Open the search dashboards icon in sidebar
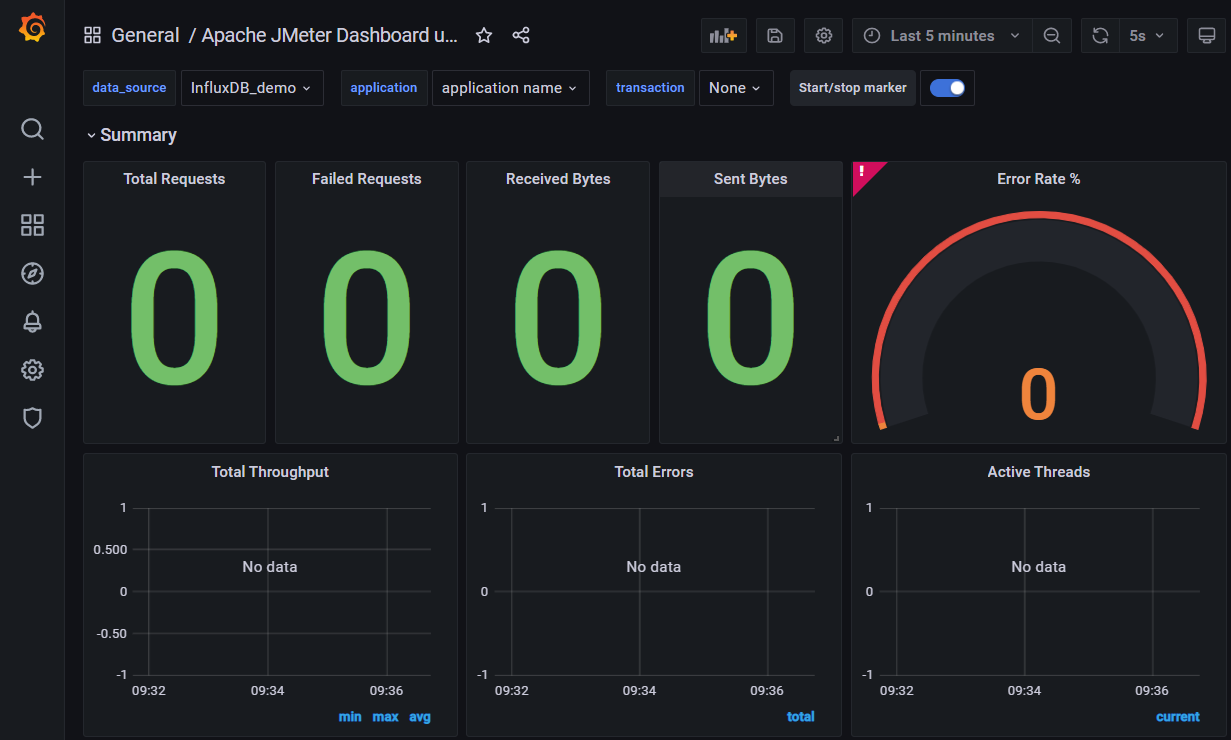The width and height of the screenshot is (1231, 740). tap(32, 129)
